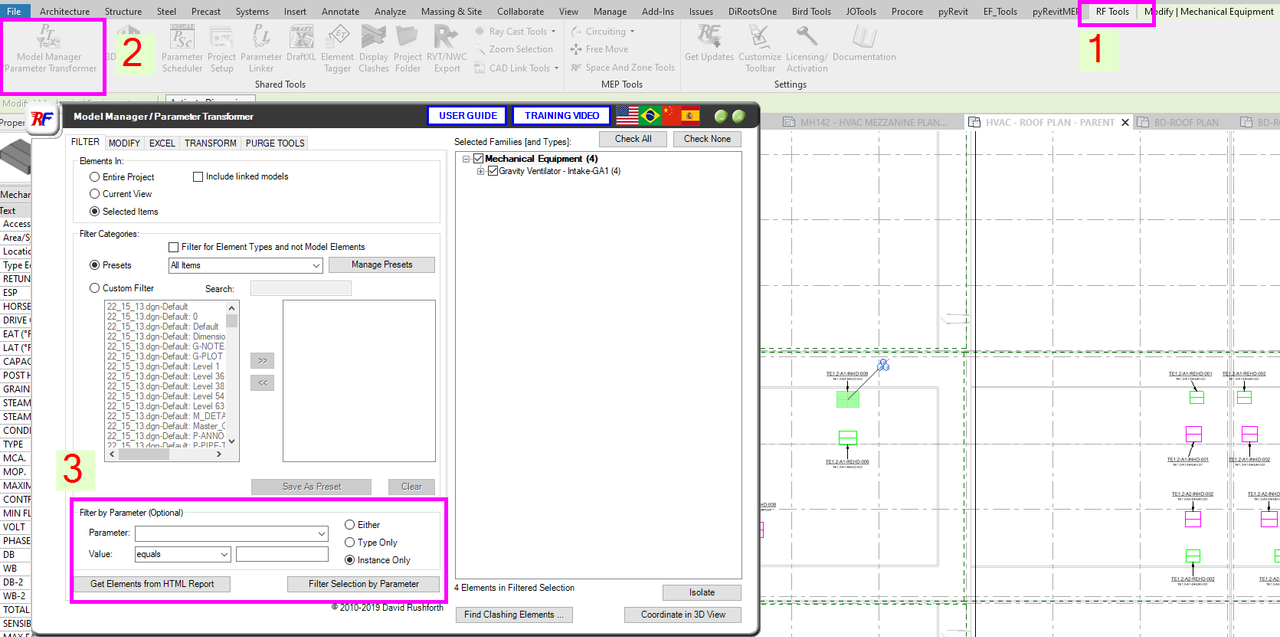Open Licensing/Activation settings
This screenshot has width=1280, height=637.
[807, 48]
